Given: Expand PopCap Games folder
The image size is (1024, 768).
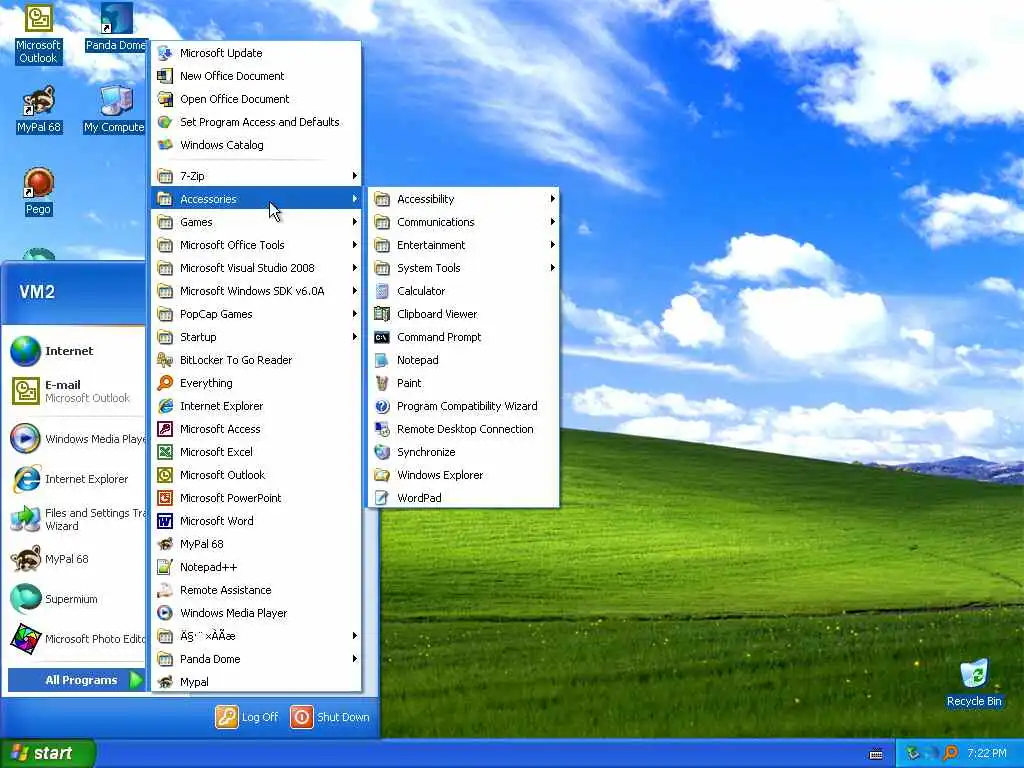Looking at the screenshot, I should pyautogui.click(x=256, y=314).
